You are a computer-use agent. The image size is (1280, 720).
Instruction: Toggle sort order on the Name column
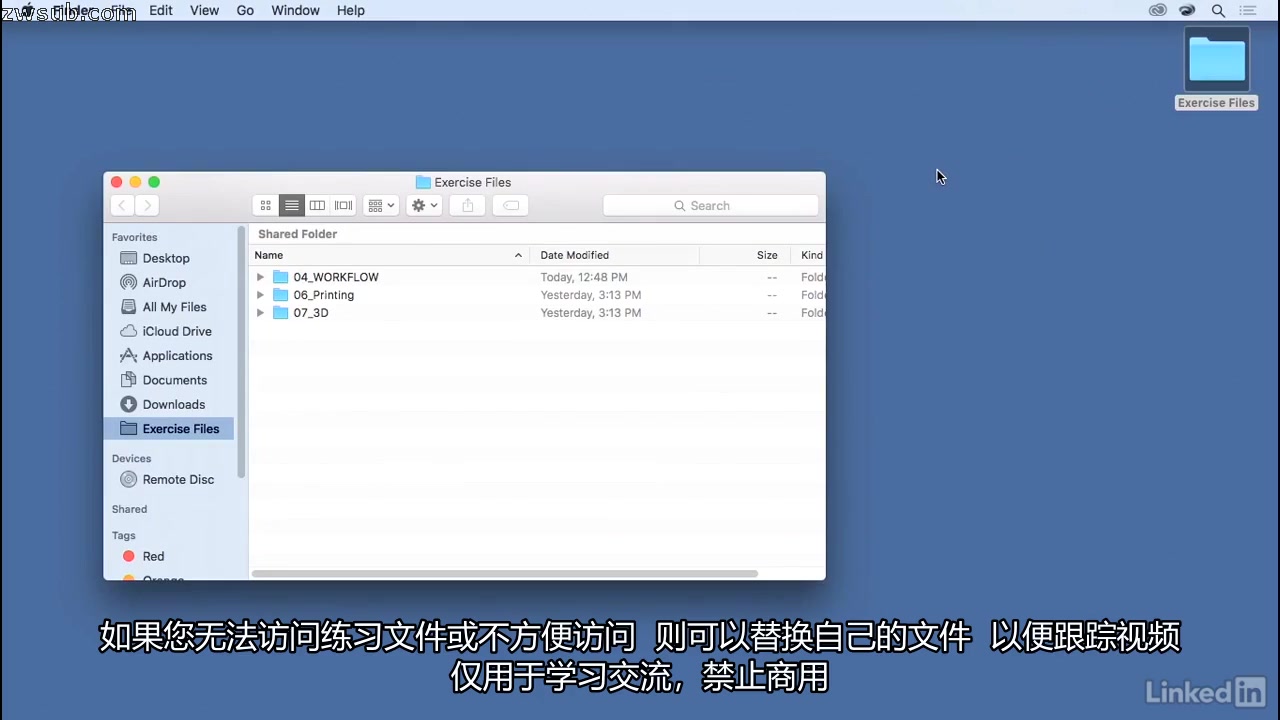pos(268,255)
